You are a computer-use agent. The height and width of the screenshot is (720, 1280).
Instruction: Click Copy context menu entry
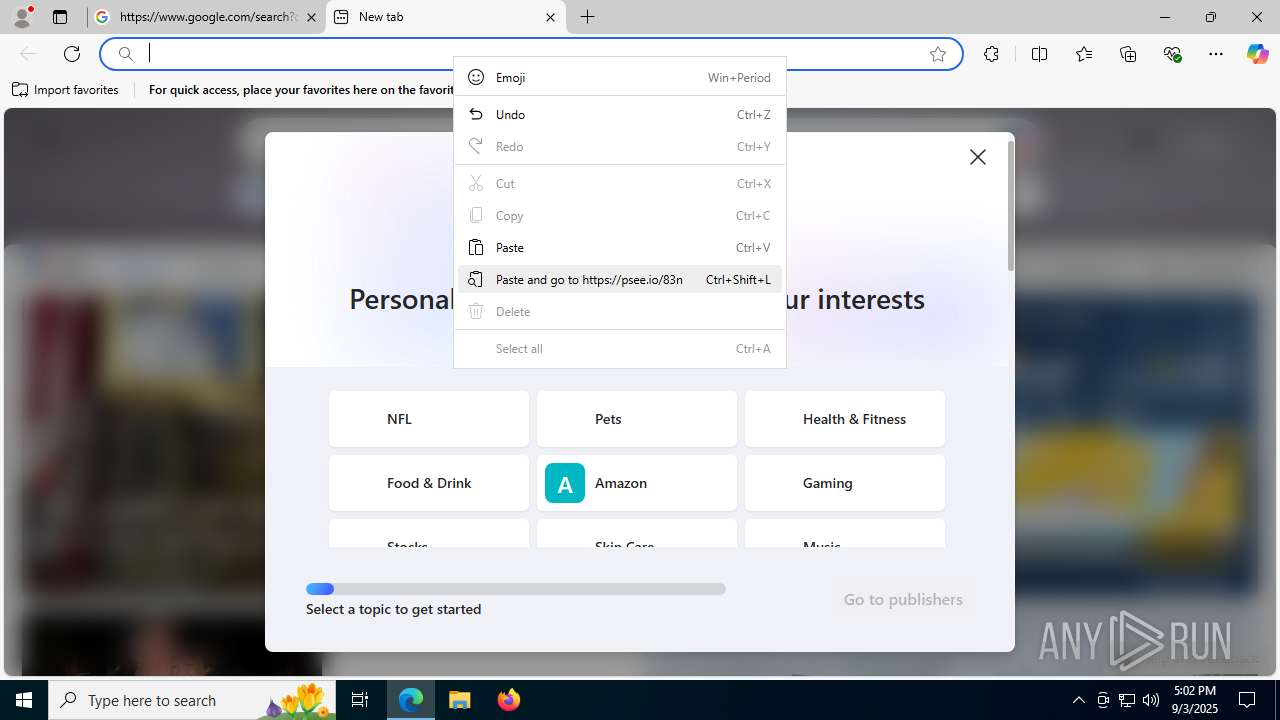pyautogui.click(x=620, y=215)
